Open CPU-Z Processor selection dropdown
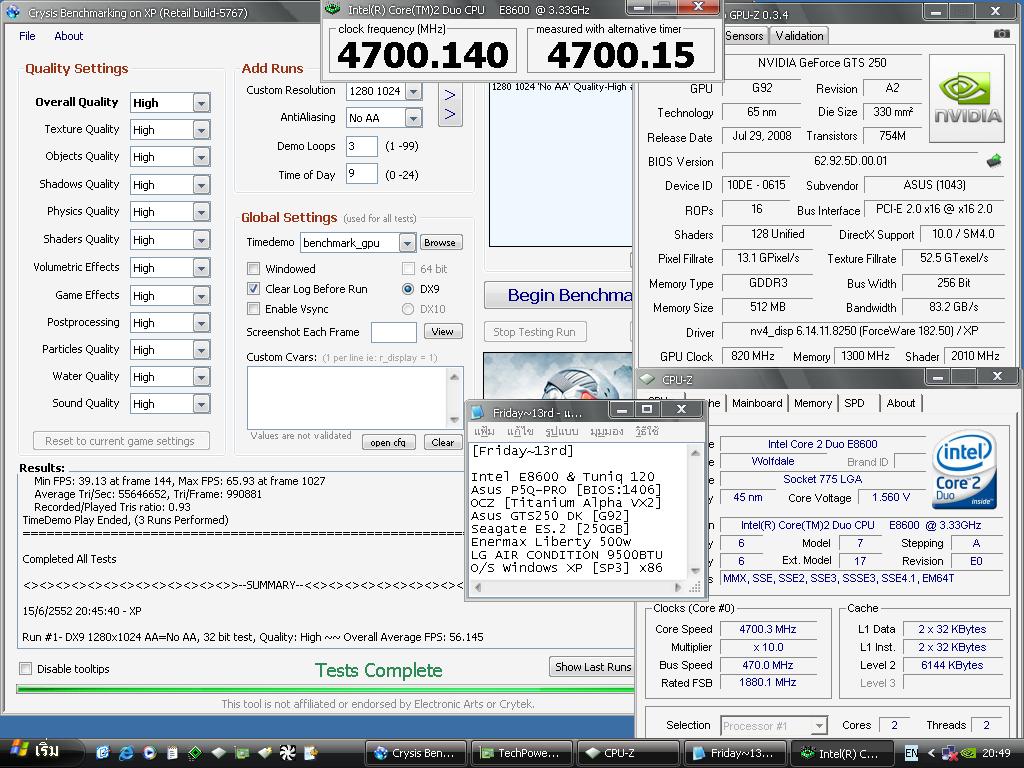The image size is (1024, 768). [819, 726]
